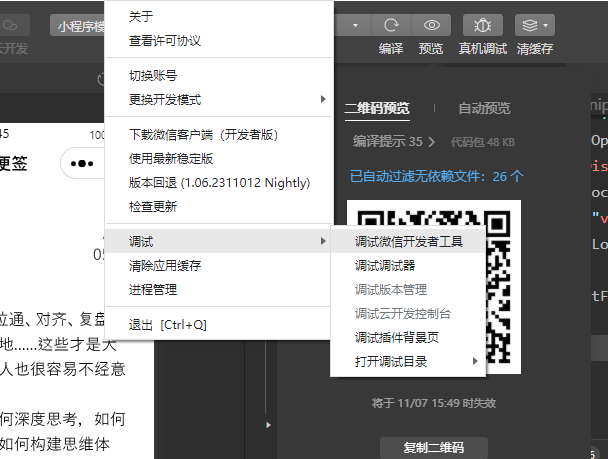The width and height of the screenshot is (608, 459).
Task: Switch to the 自动预览 tab
Action: [x=484, y=108]
